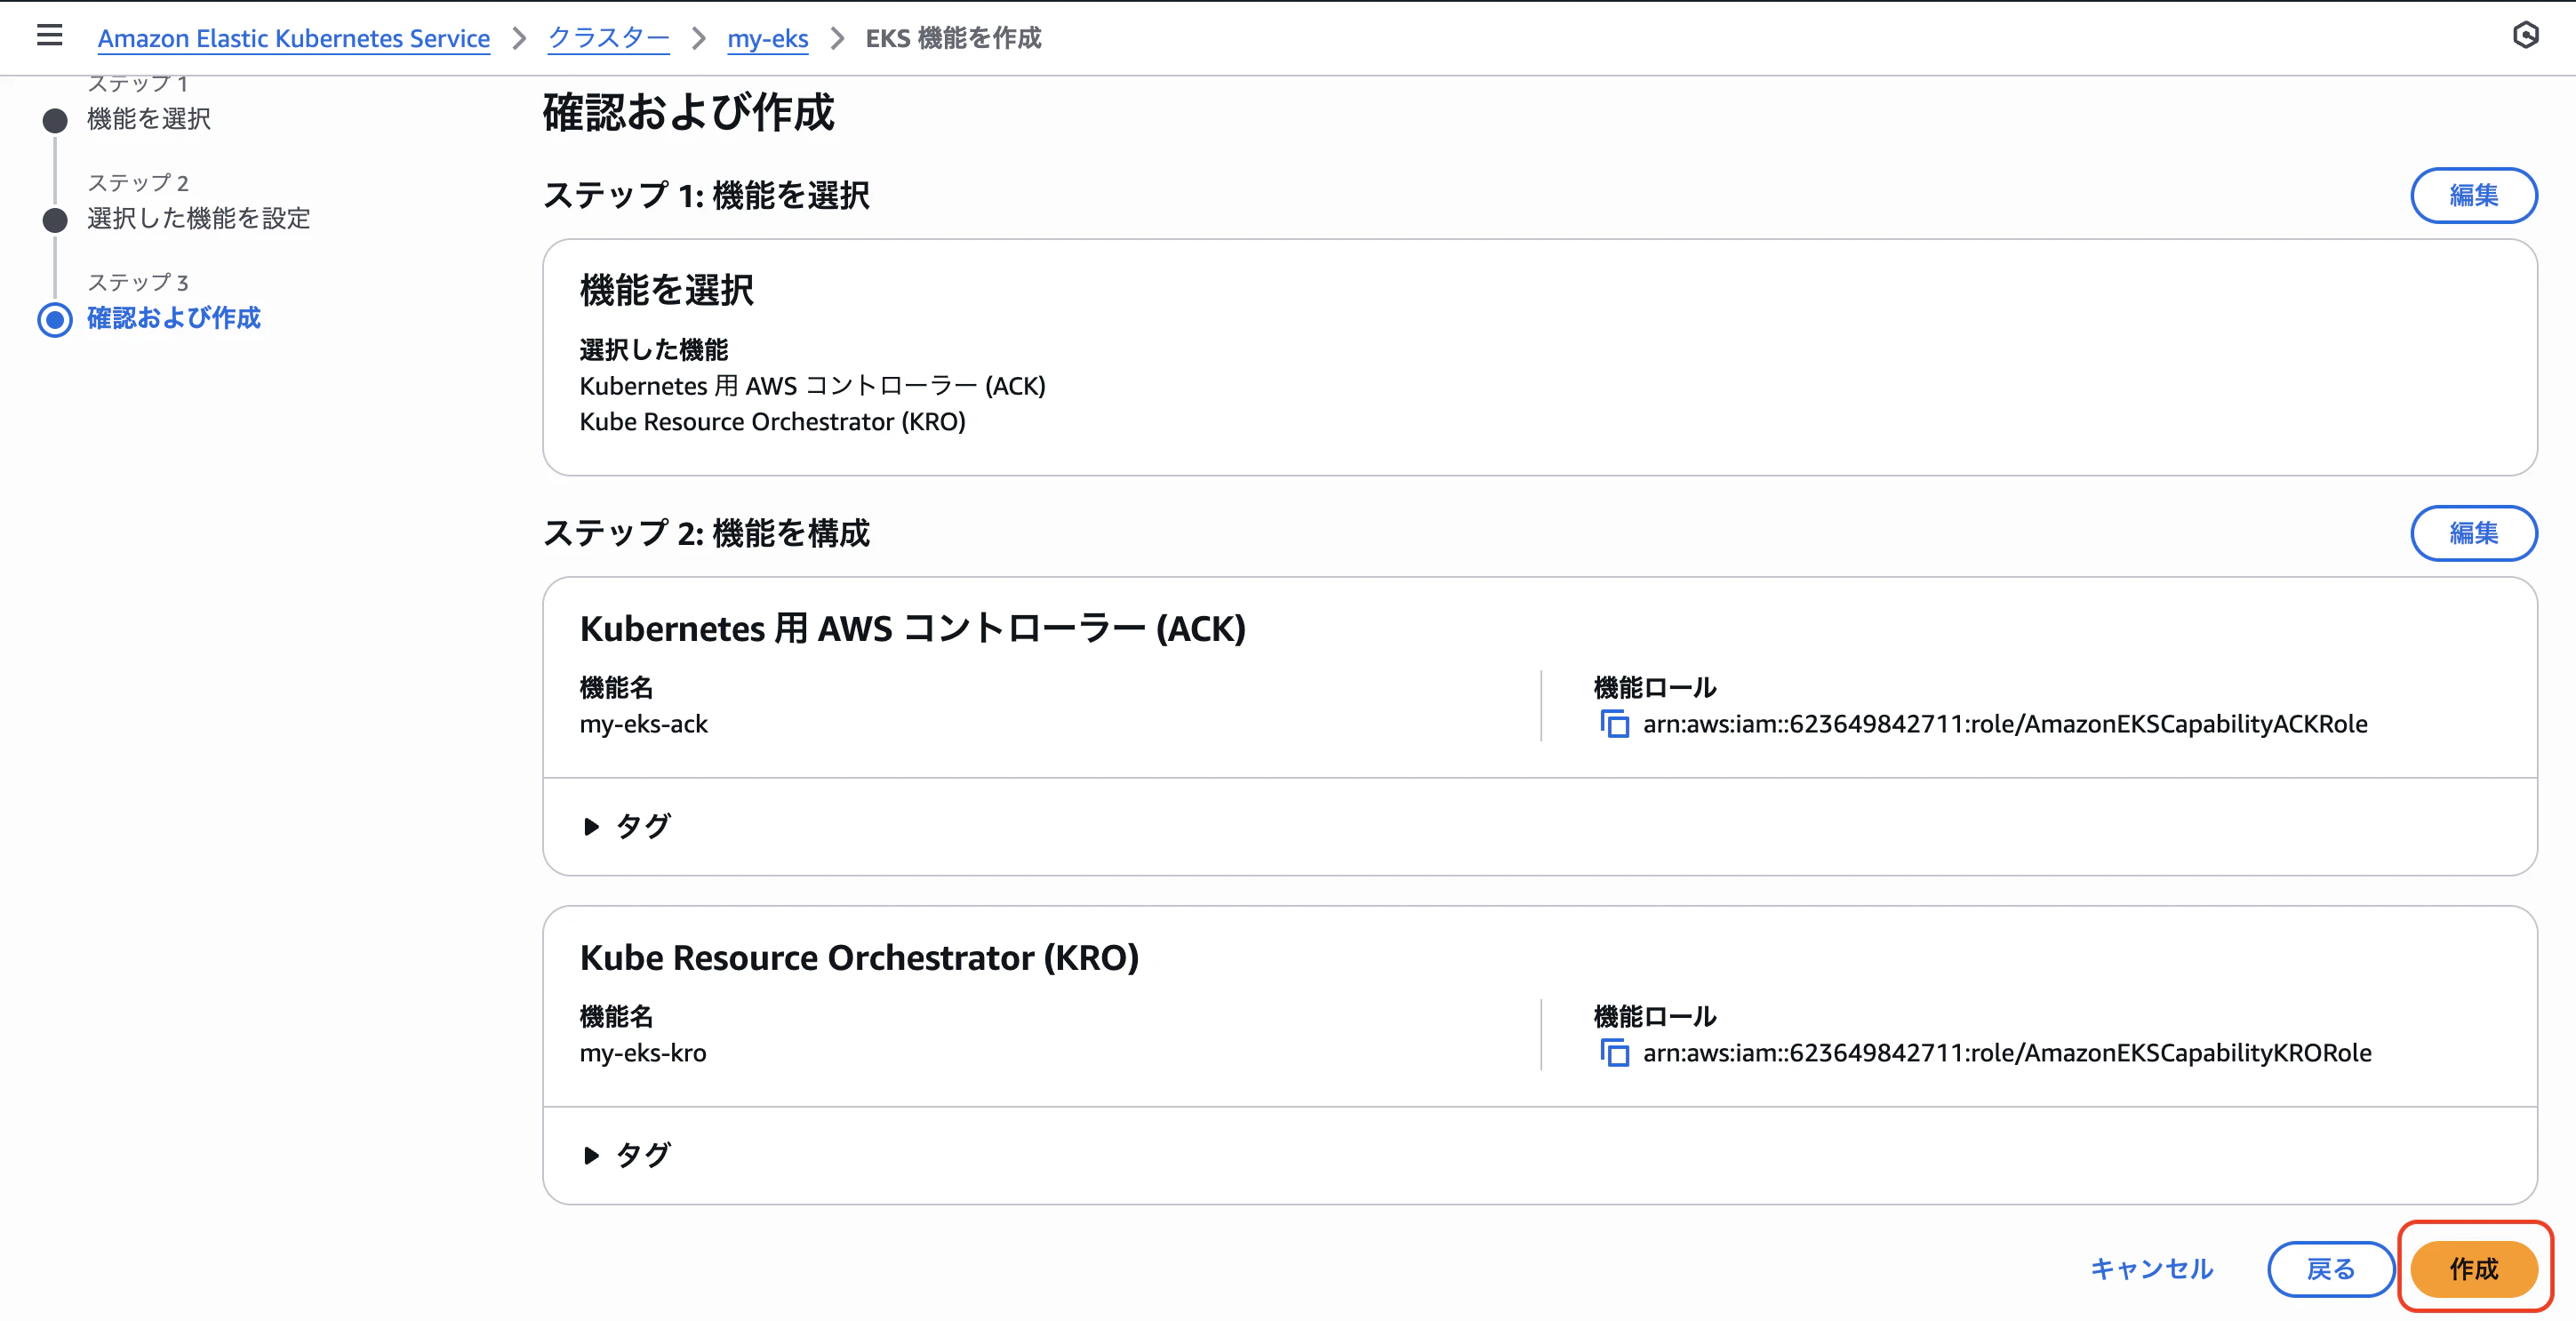Copy the AmazonEKSCapabilityKRORole ARN

1616,1052
